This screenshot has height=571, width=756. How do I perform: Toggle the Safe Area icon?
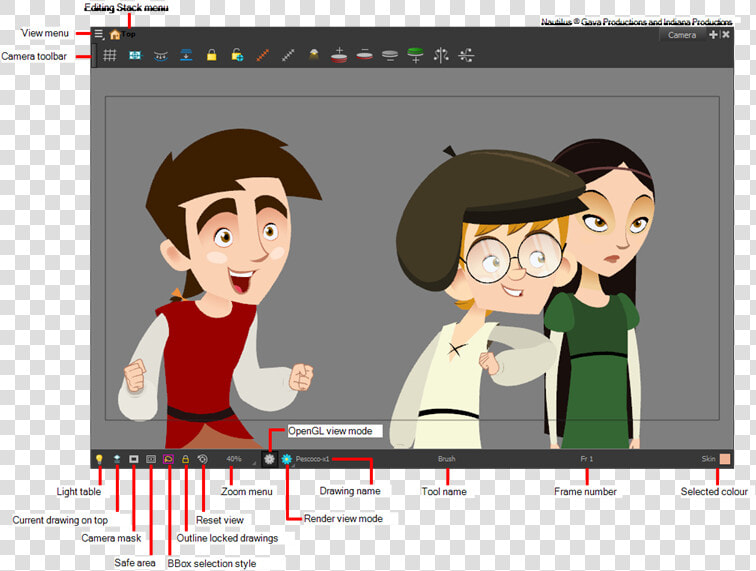click(151, 459)
